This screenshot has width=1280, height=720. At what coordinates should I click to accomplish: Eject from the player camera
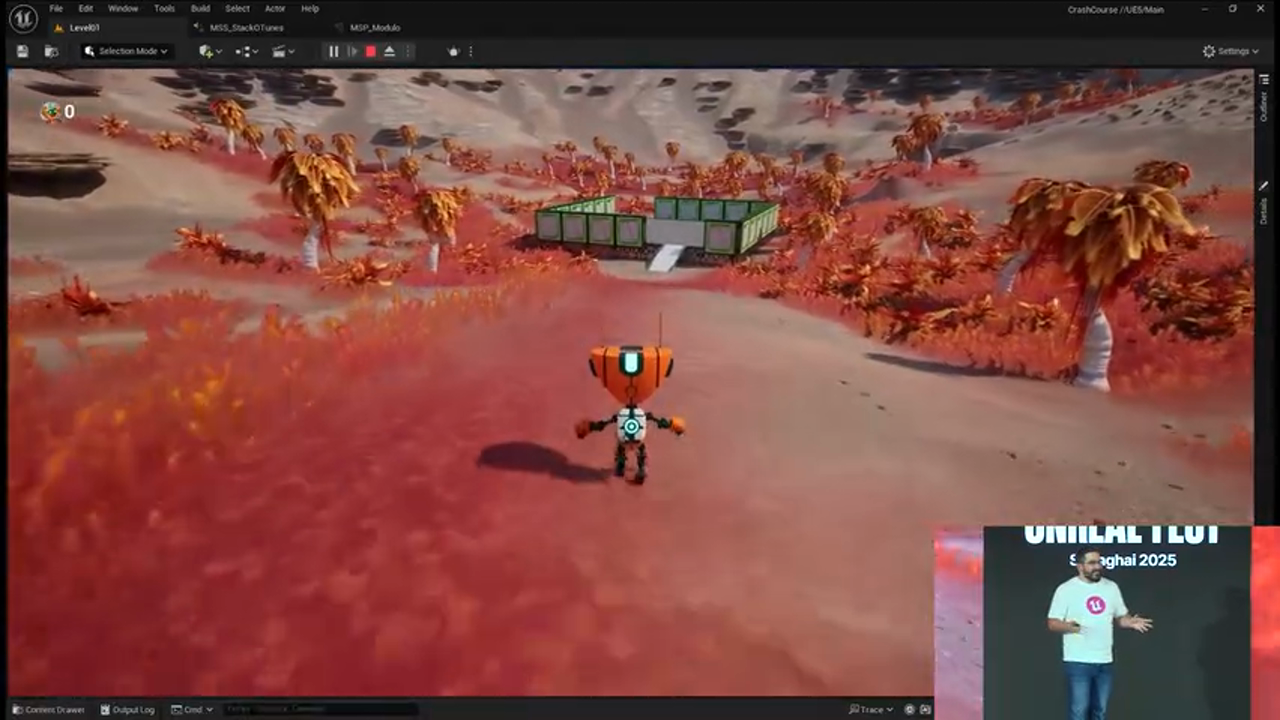tap(389, 51)
